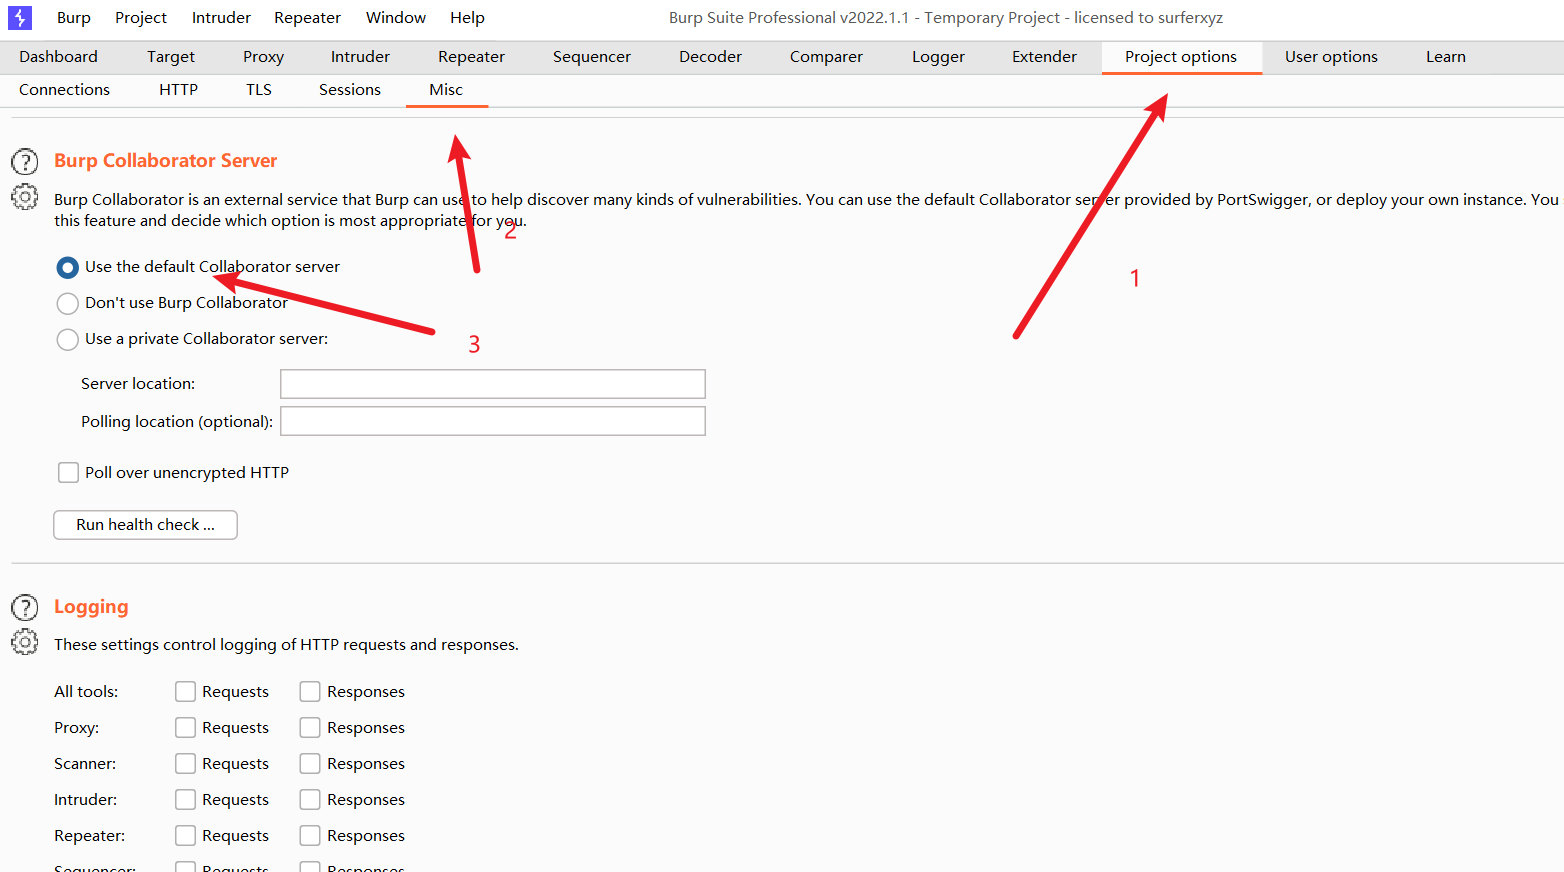This screenshot has width=1564, height=872.
Task: Open the TLS sub-tab
Action: pyautogui.click(x=259, y=90)
